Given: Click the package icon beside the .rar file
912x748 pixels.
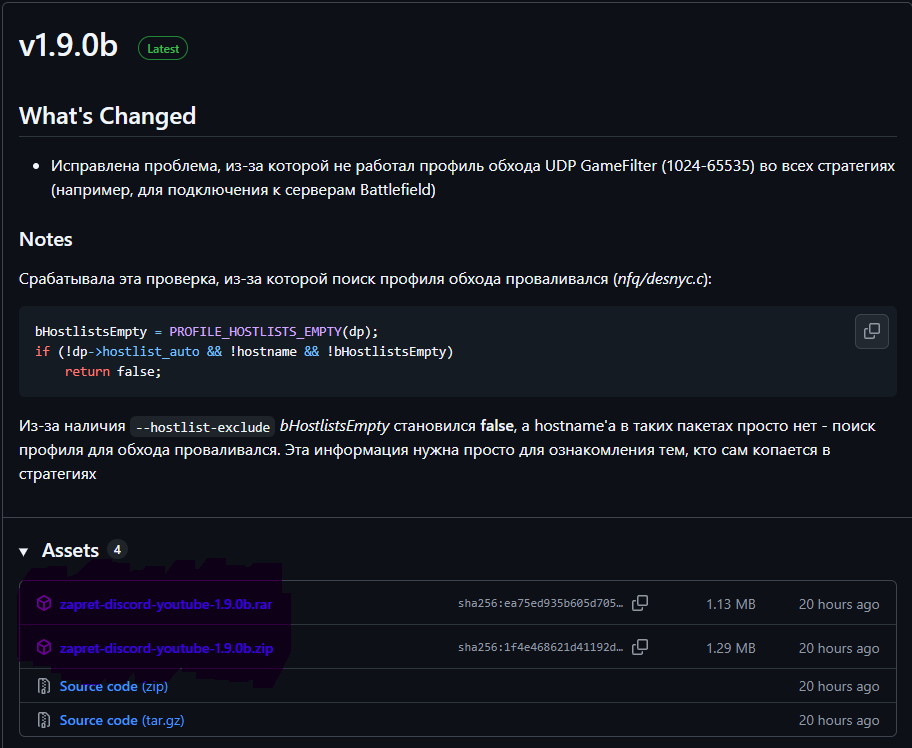Looking at the screenshot, I should point(44,603).
